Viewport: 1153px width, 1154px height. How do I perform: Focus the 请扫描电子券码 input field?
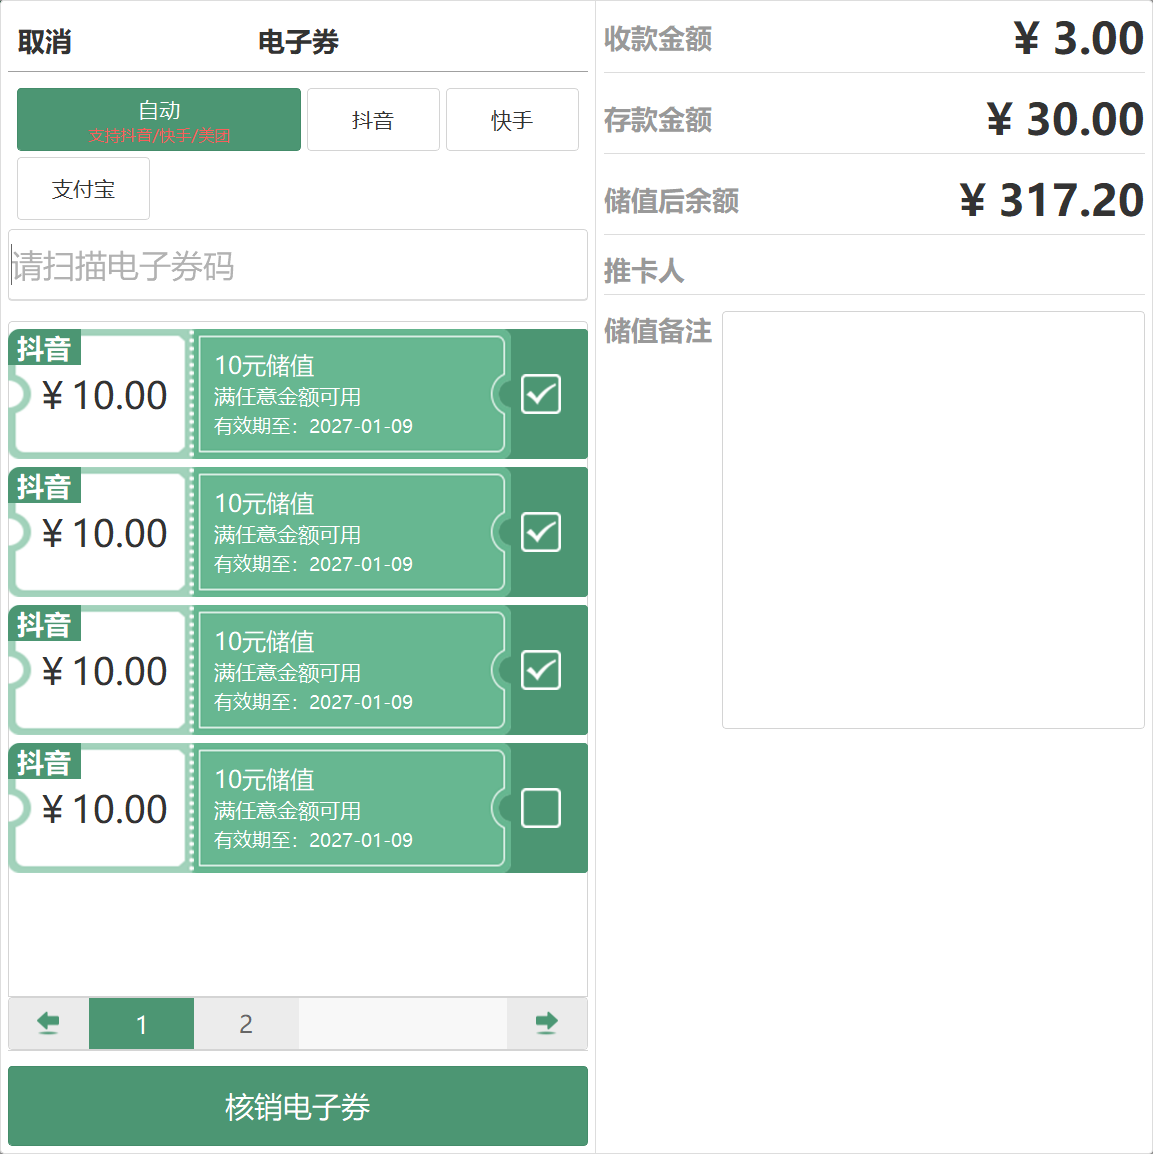[298, 266]
